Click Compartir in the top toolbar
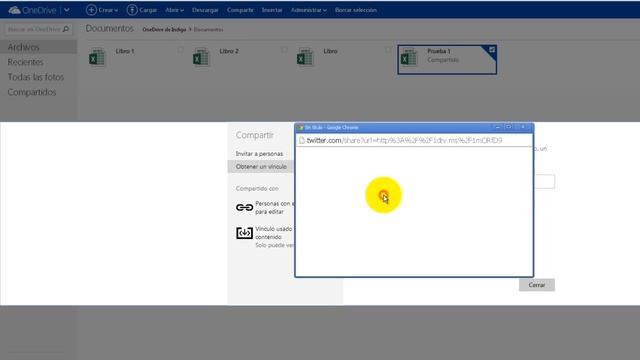Screen dimensions: 640x360 (x=240, y=10)
